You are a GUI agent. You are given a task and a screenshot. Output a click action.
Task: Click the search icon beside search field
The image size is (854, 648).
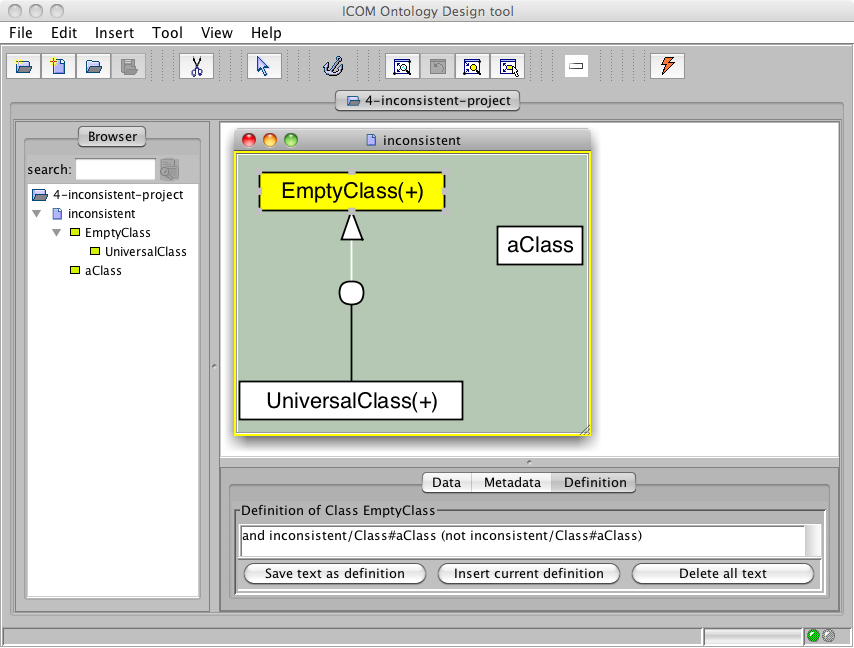tap(169, 169)
